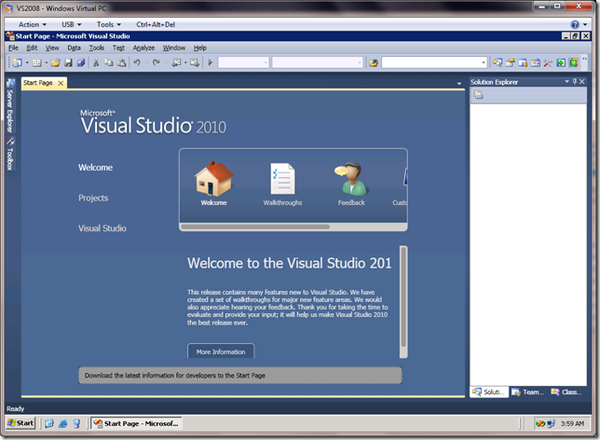
Task: Open the File menu
Action: pos(13,48)
